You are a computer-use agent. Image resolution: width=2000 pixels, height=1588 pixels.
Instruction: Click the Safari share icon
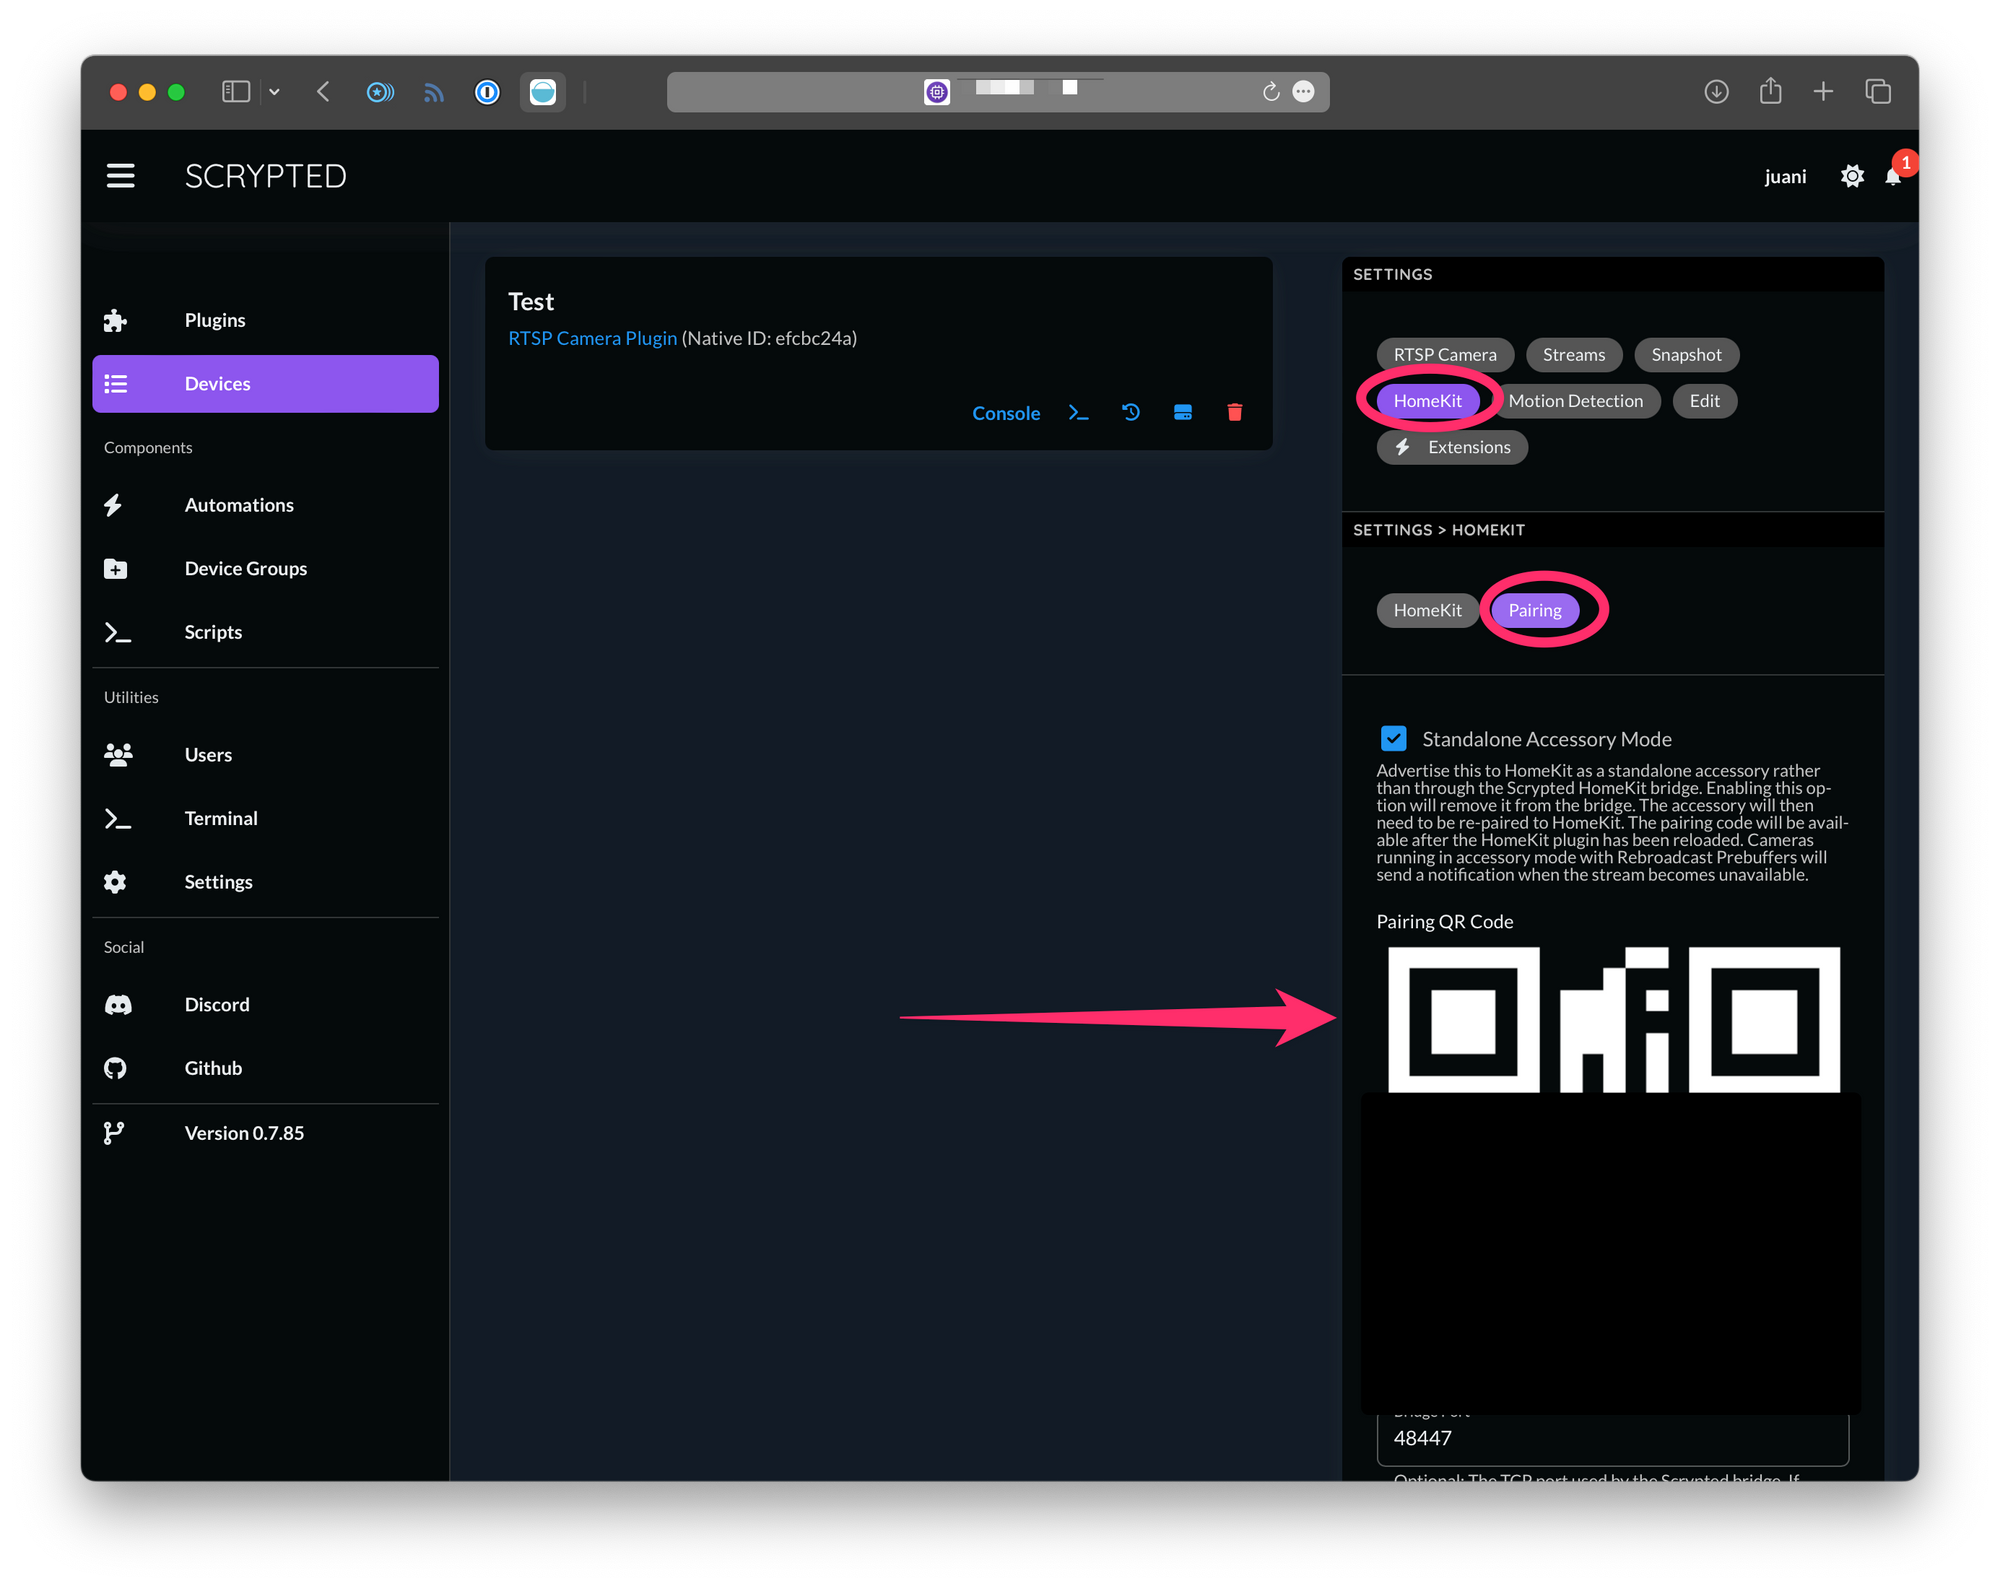1770,91
